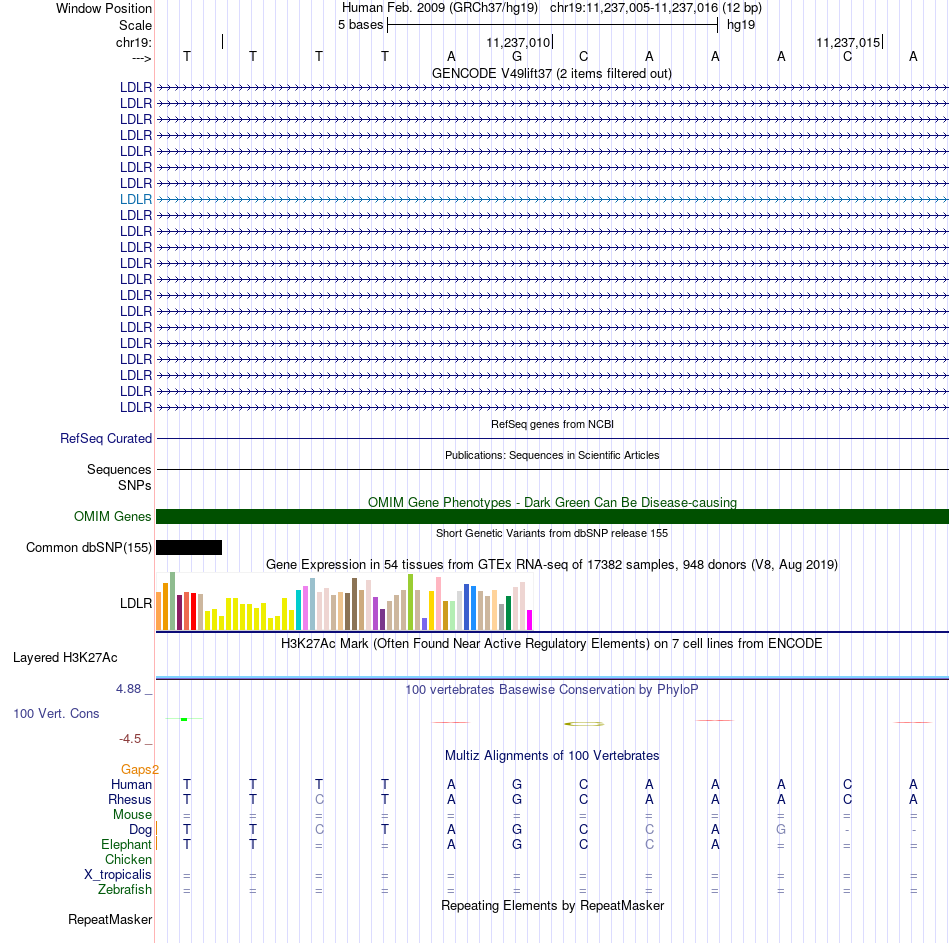Screen dimensions: 950x943
Task: Click the 11,237,010 coordinate marker
Action: pos(518,42)
